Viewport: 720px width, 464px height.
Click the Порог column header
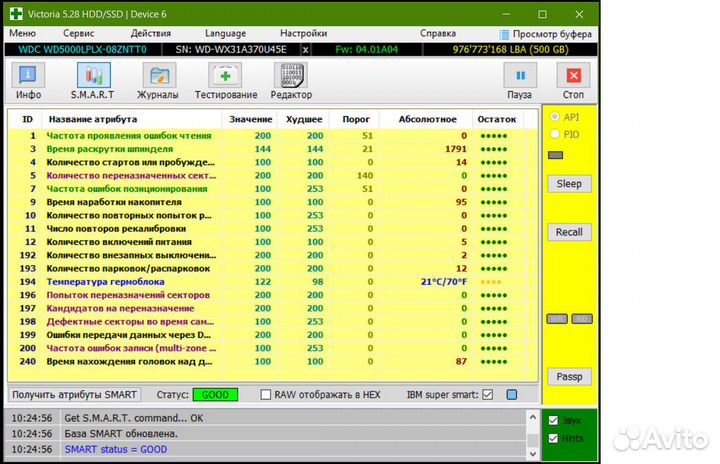pos(356,119)
